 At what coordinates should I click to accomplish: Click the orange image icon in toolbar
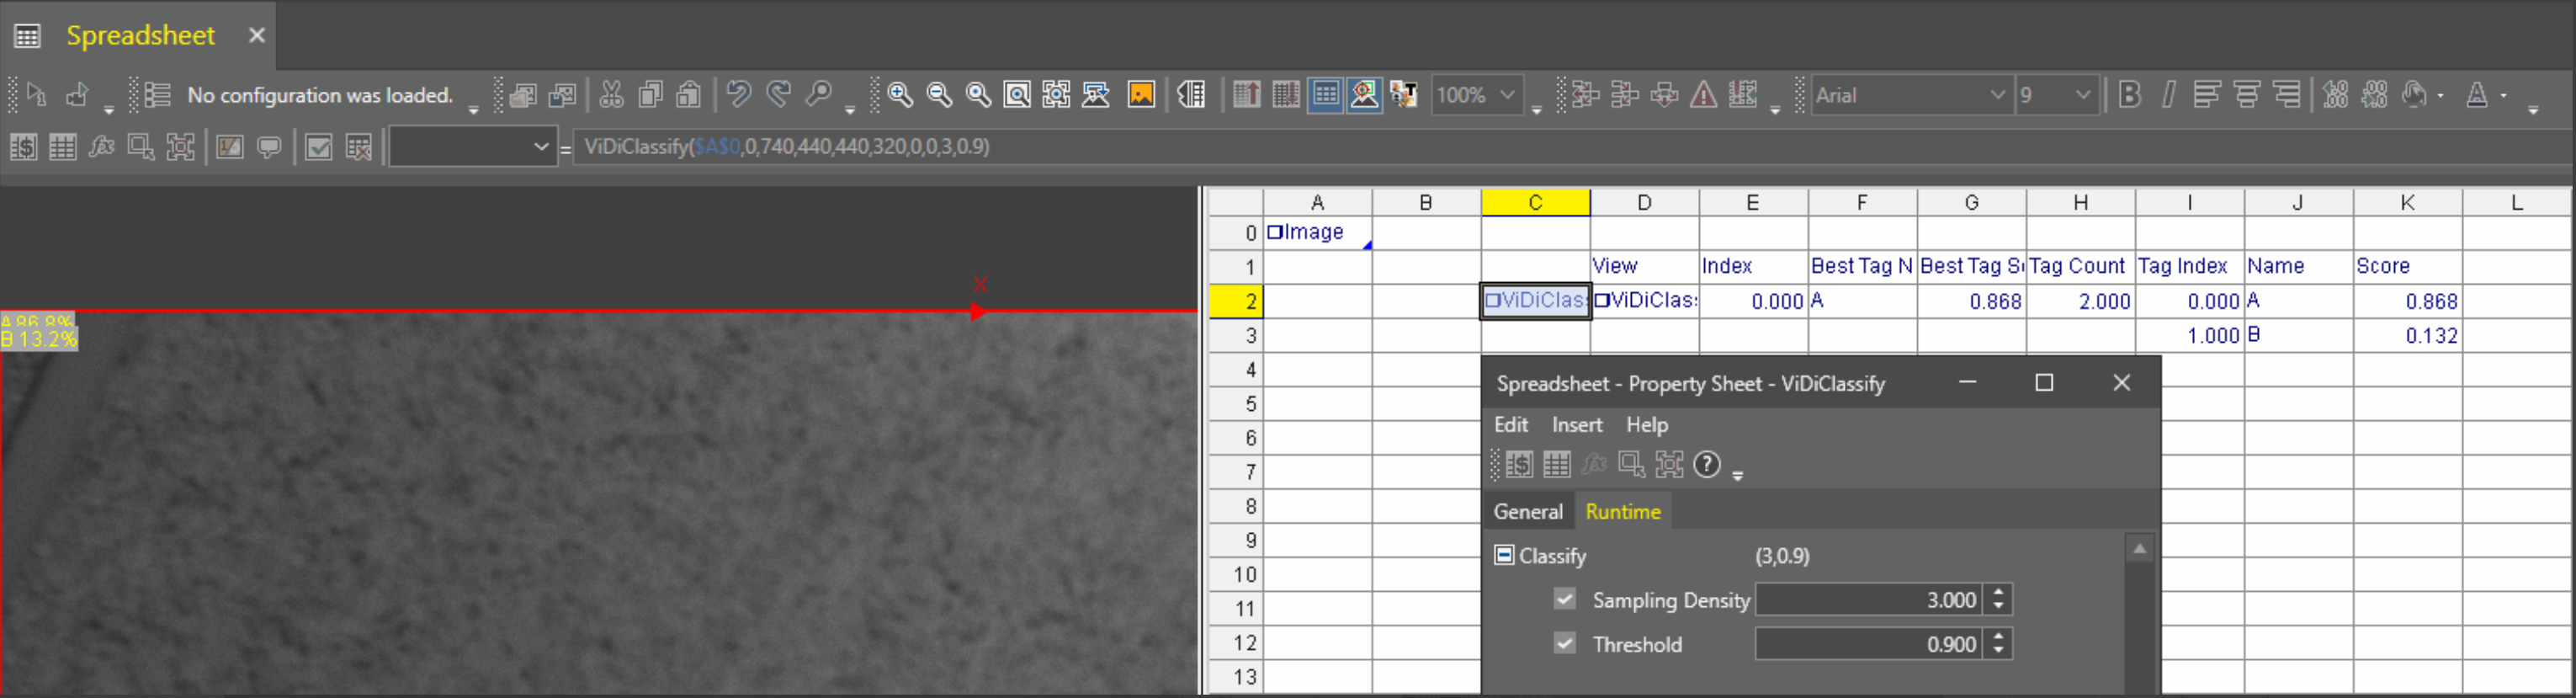coord(1140,95)
